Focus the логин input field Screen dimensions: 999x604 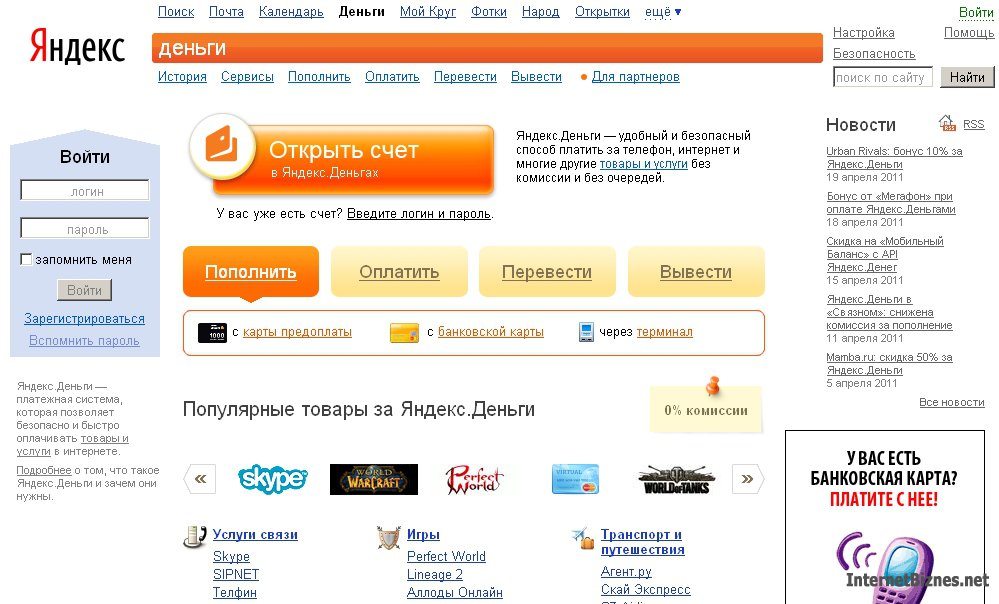point(85,191)
